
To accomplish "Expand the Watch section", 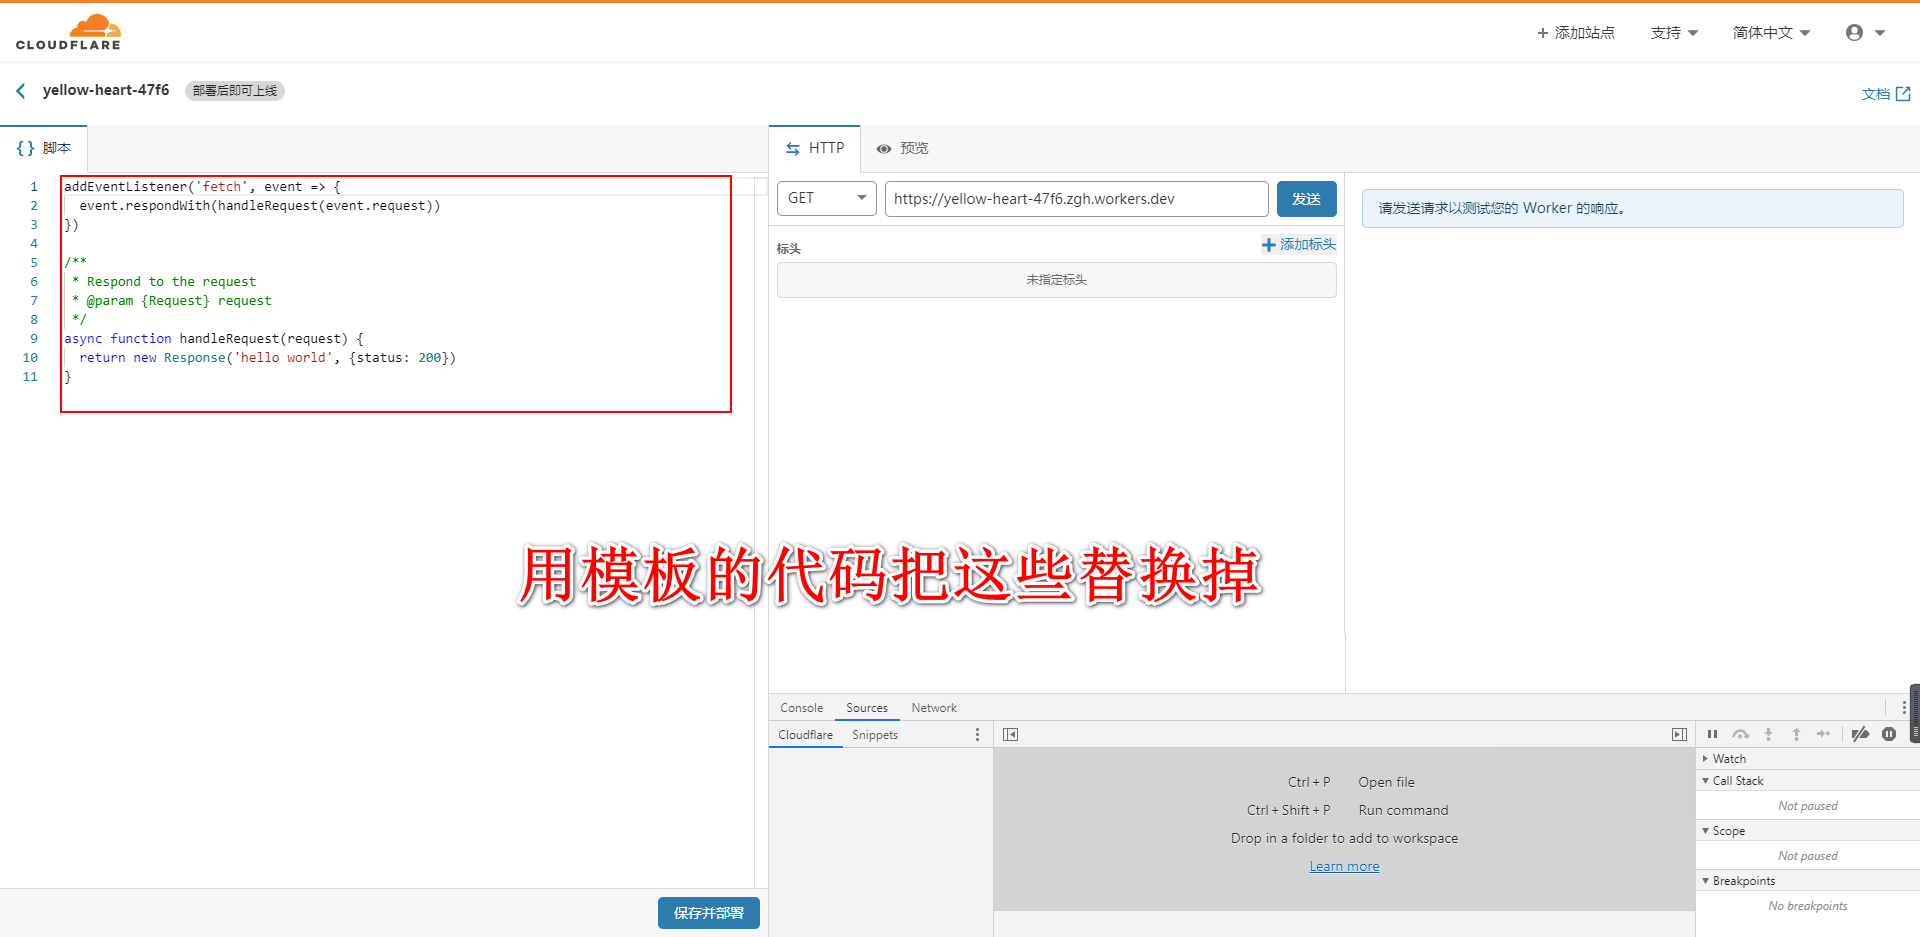I will [1705, 759].
